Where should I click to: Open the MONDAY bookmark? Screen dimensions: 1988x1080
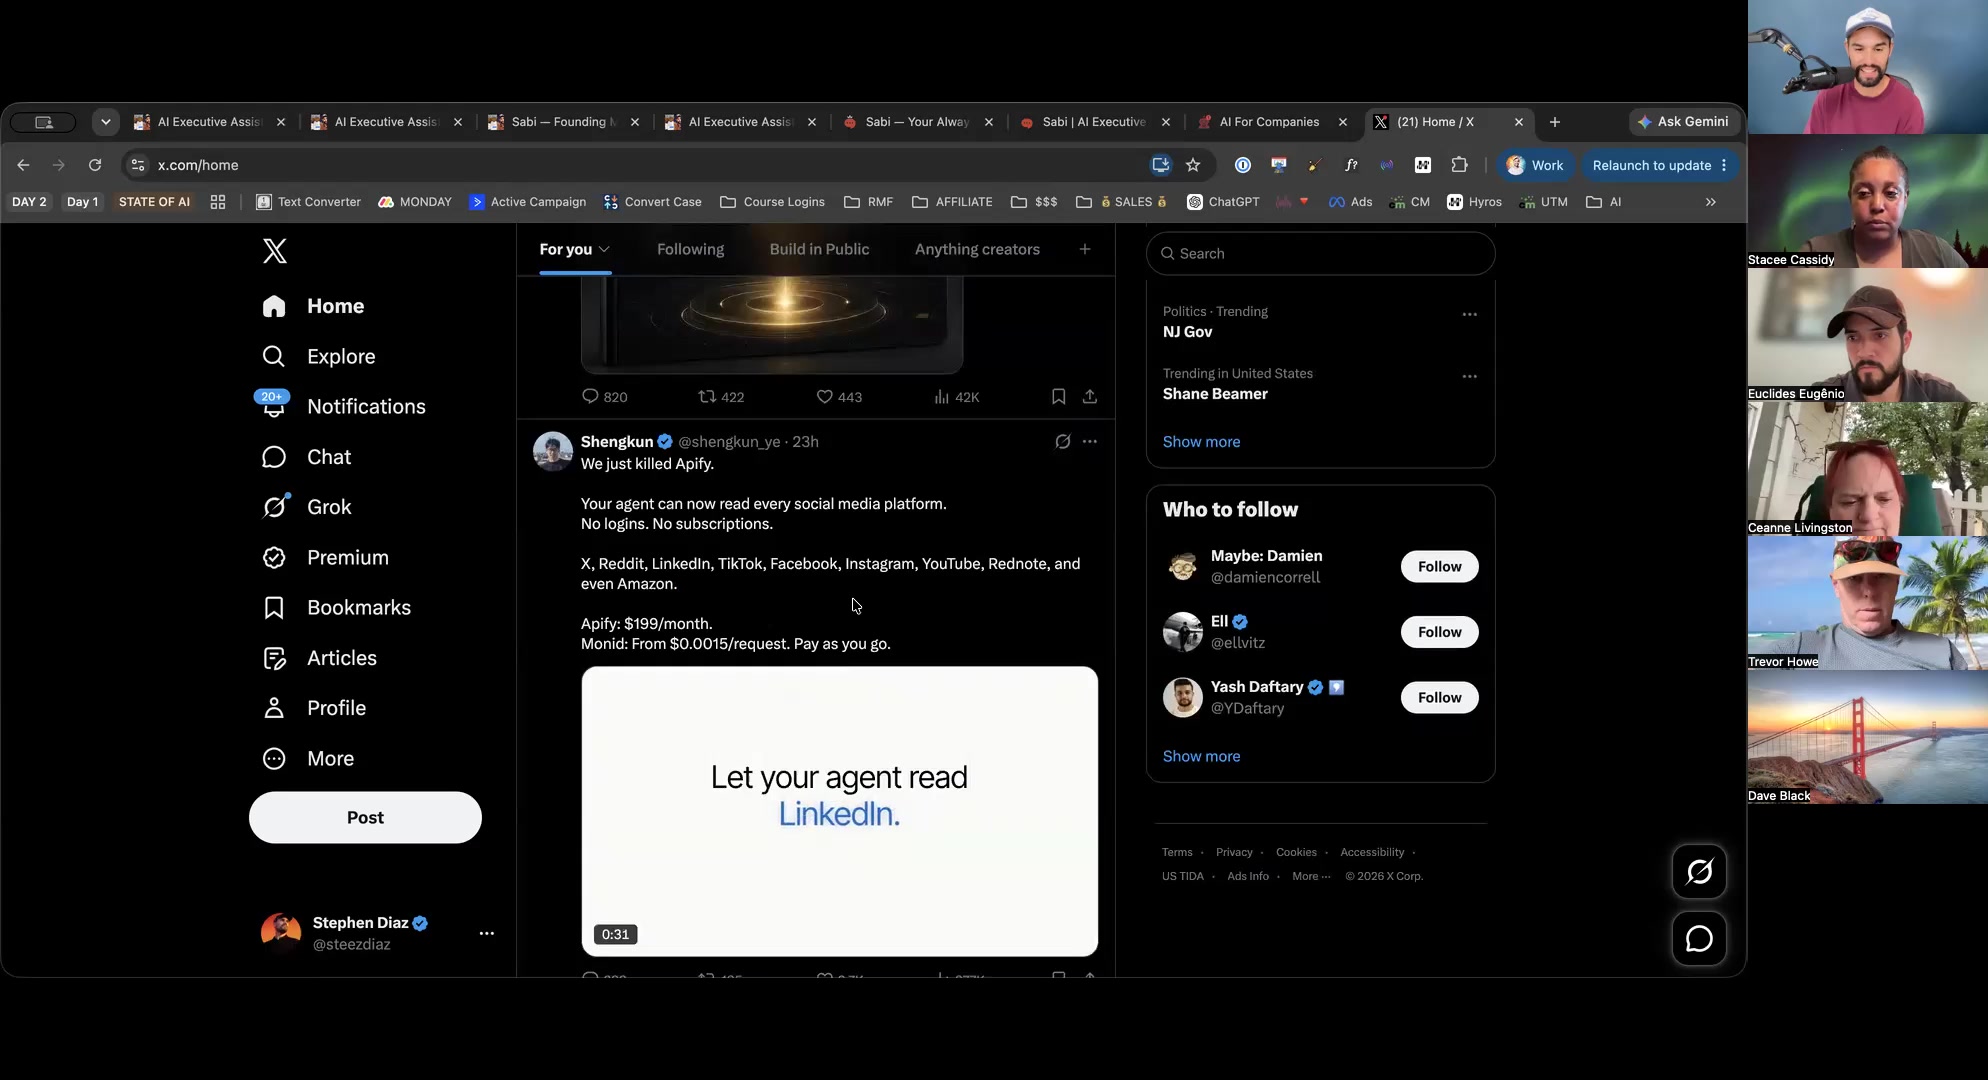pyautogui.click(x=415, y=202)
